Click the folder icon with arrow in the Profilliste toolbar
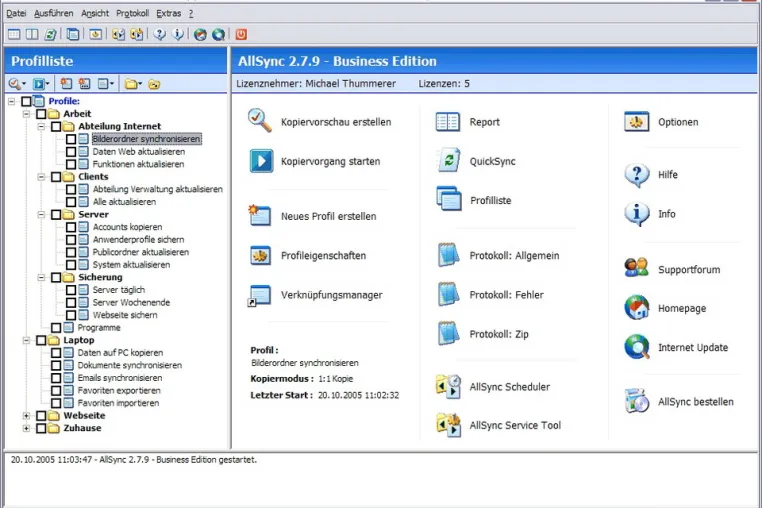The image size is (762, 508). (130, 84)
